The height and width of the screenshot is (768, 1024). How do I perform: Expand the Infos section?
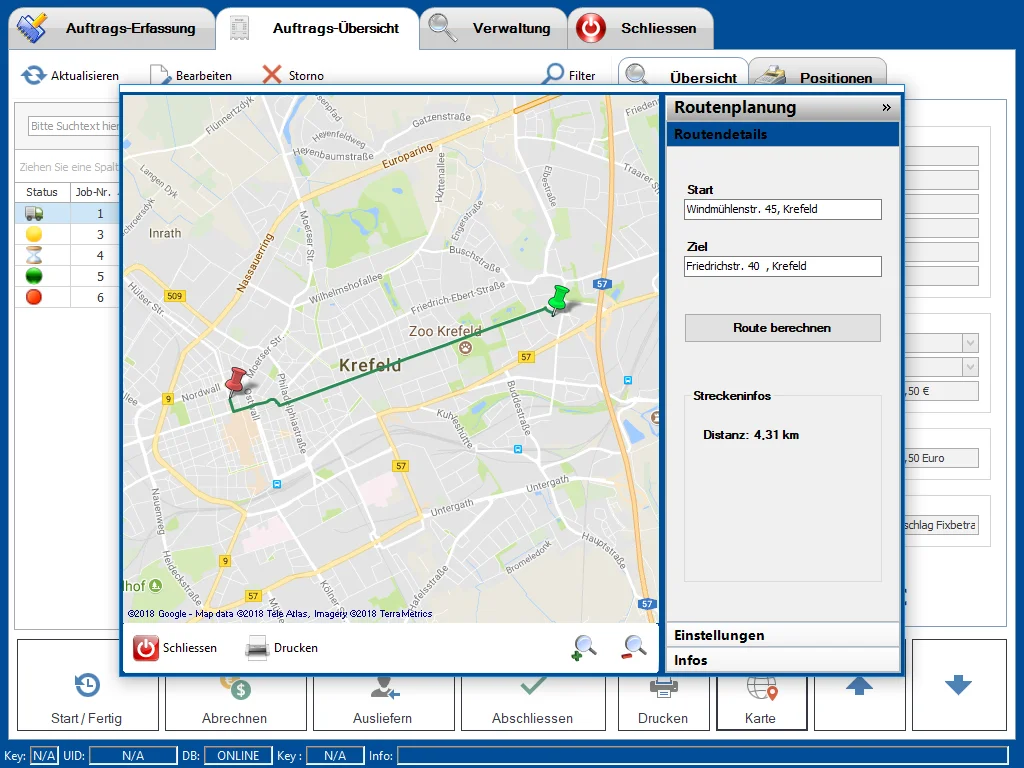[783, 659]
